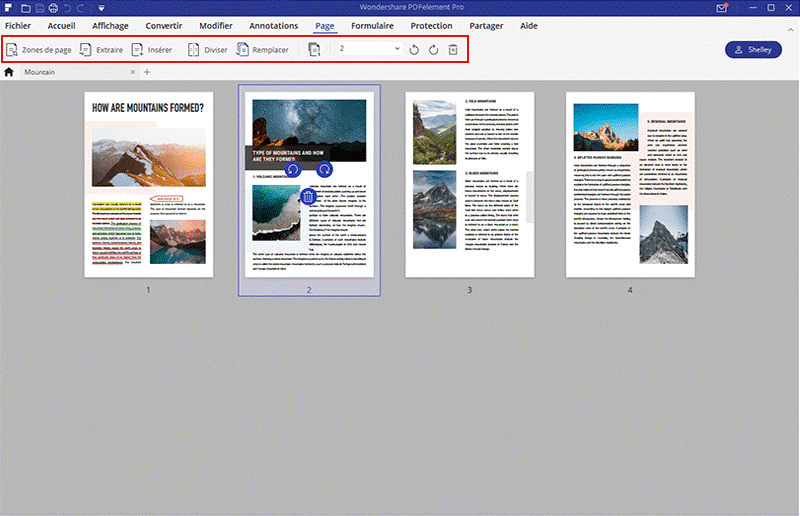
Task: Switch to the Protection tab
Action: pyautogui.click(x=432, y=26)
